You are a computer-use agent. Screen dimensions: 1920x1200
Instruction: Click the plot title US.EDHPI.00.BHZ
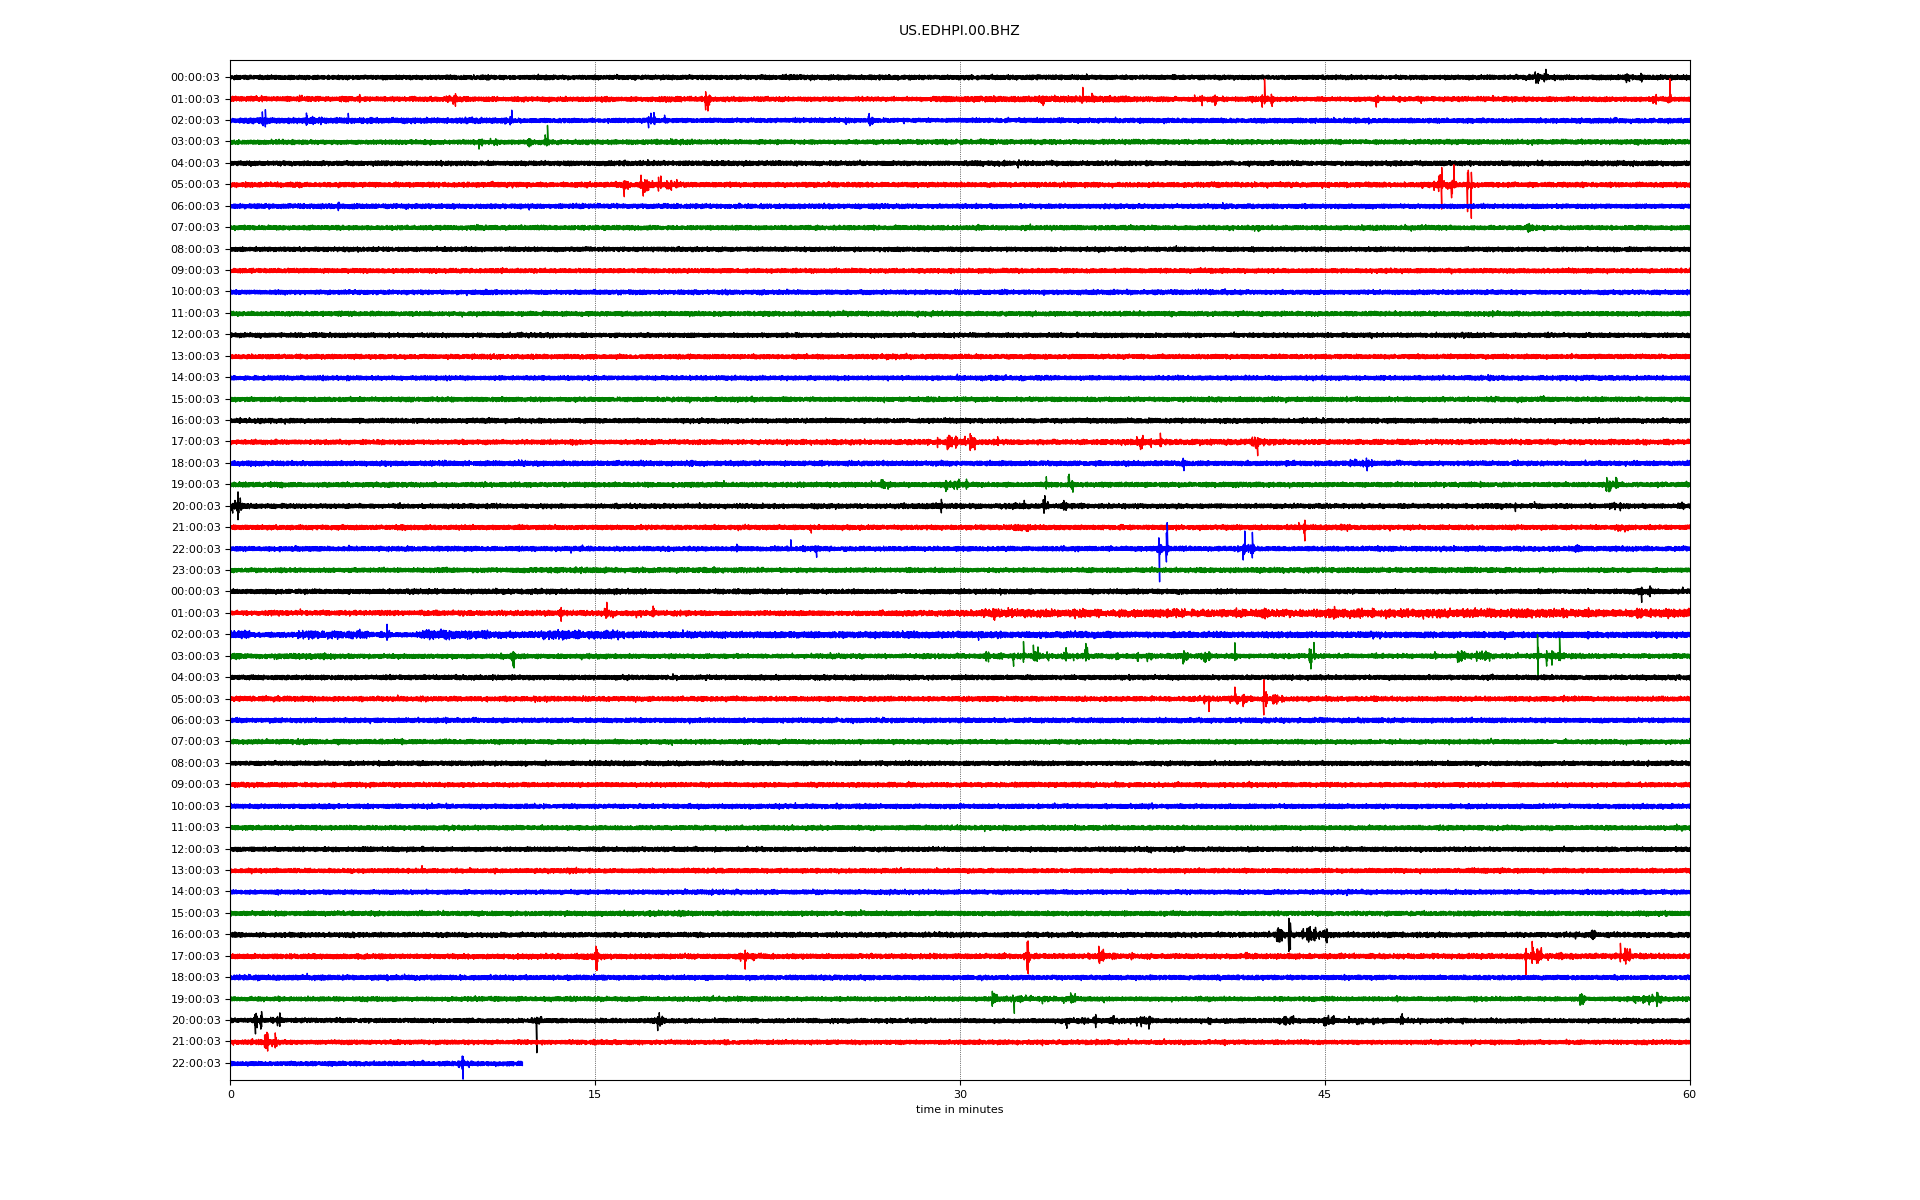[959, 31]
